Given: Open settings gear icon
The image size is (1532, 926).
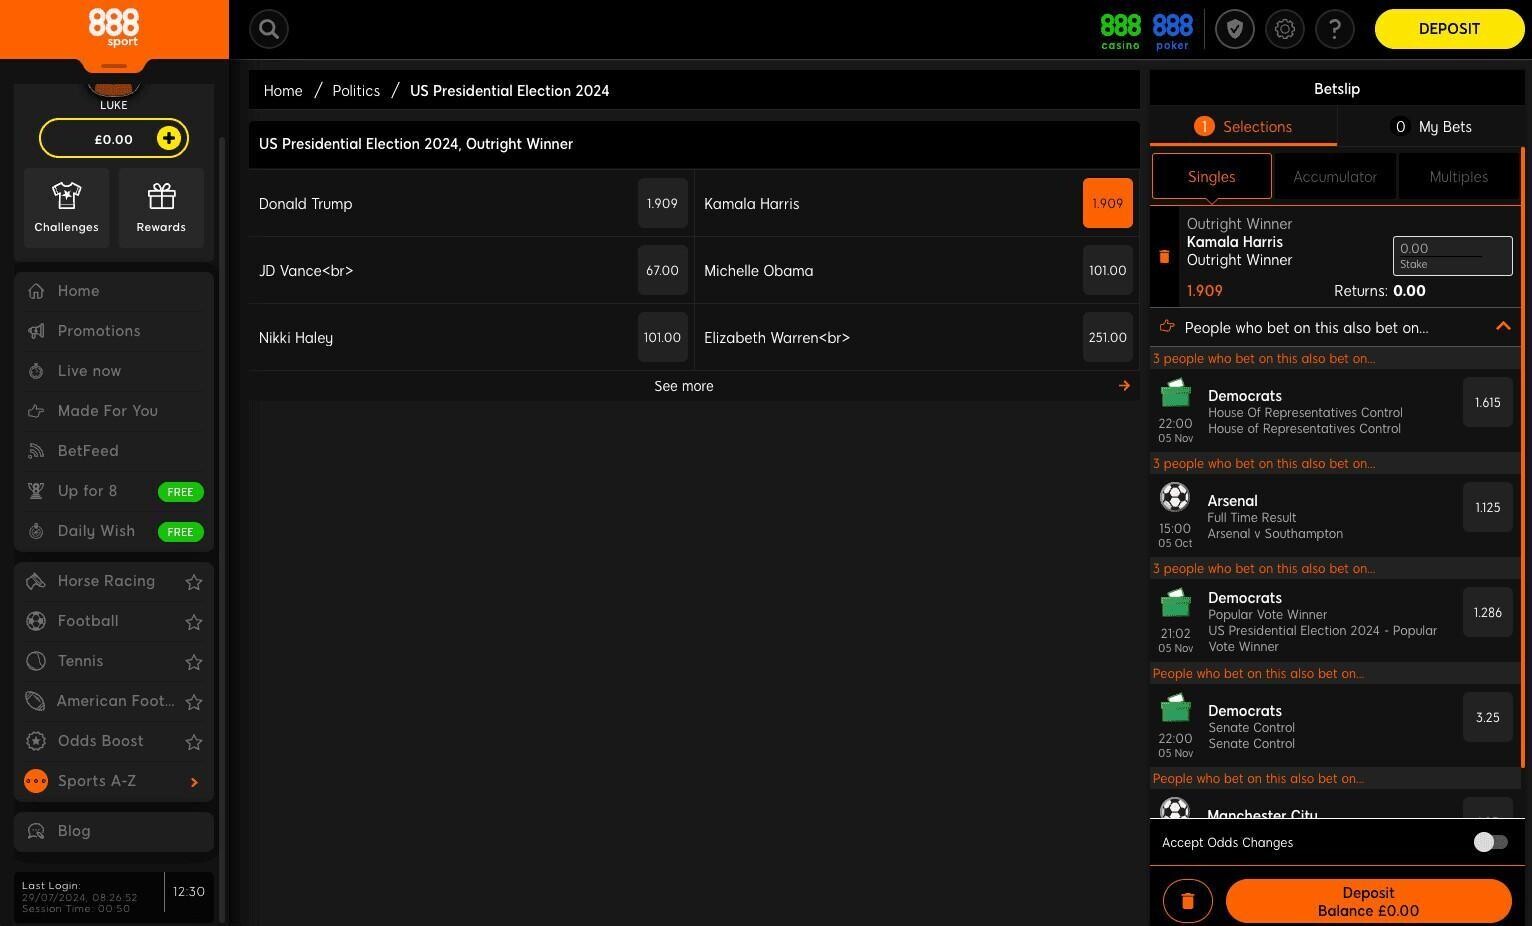Looking at the screenshot, I should [1285, 29].
